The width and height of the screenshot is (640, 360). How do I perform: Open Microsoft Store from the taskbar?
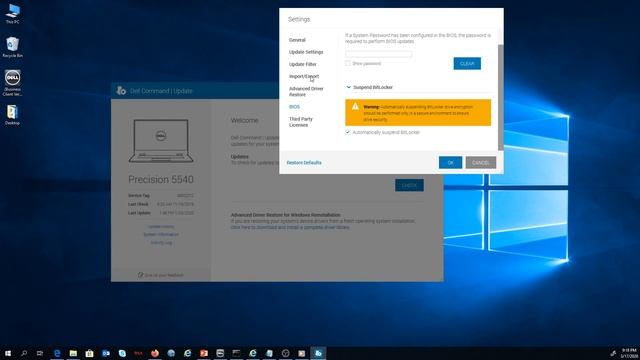(x=89, y=353)
